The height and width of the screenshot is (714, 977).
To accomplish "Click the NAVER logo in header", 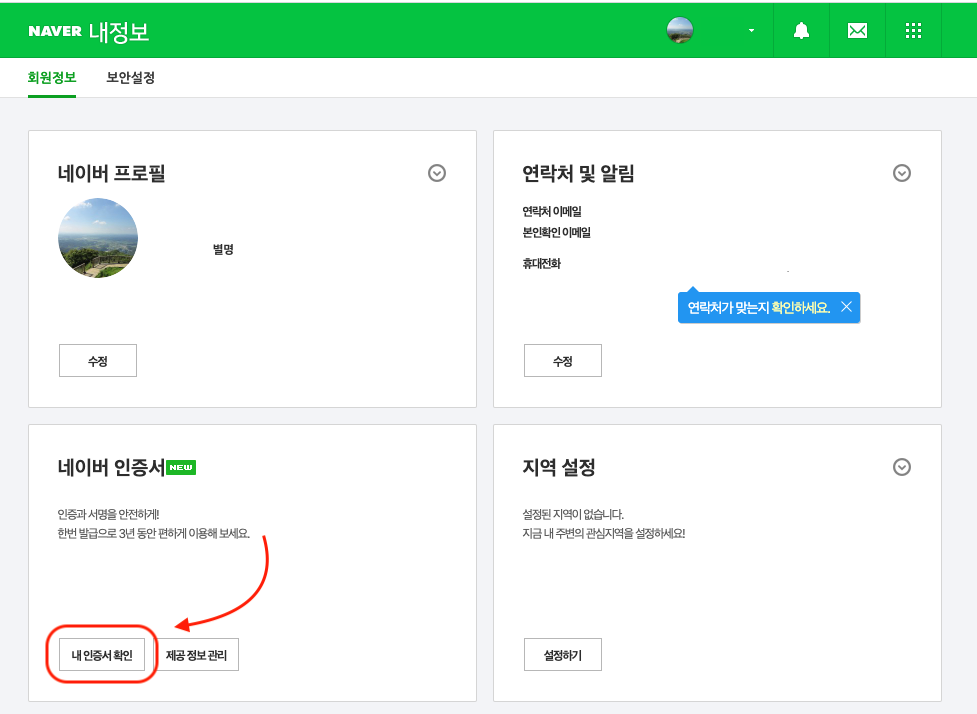I will pos(55,31).
